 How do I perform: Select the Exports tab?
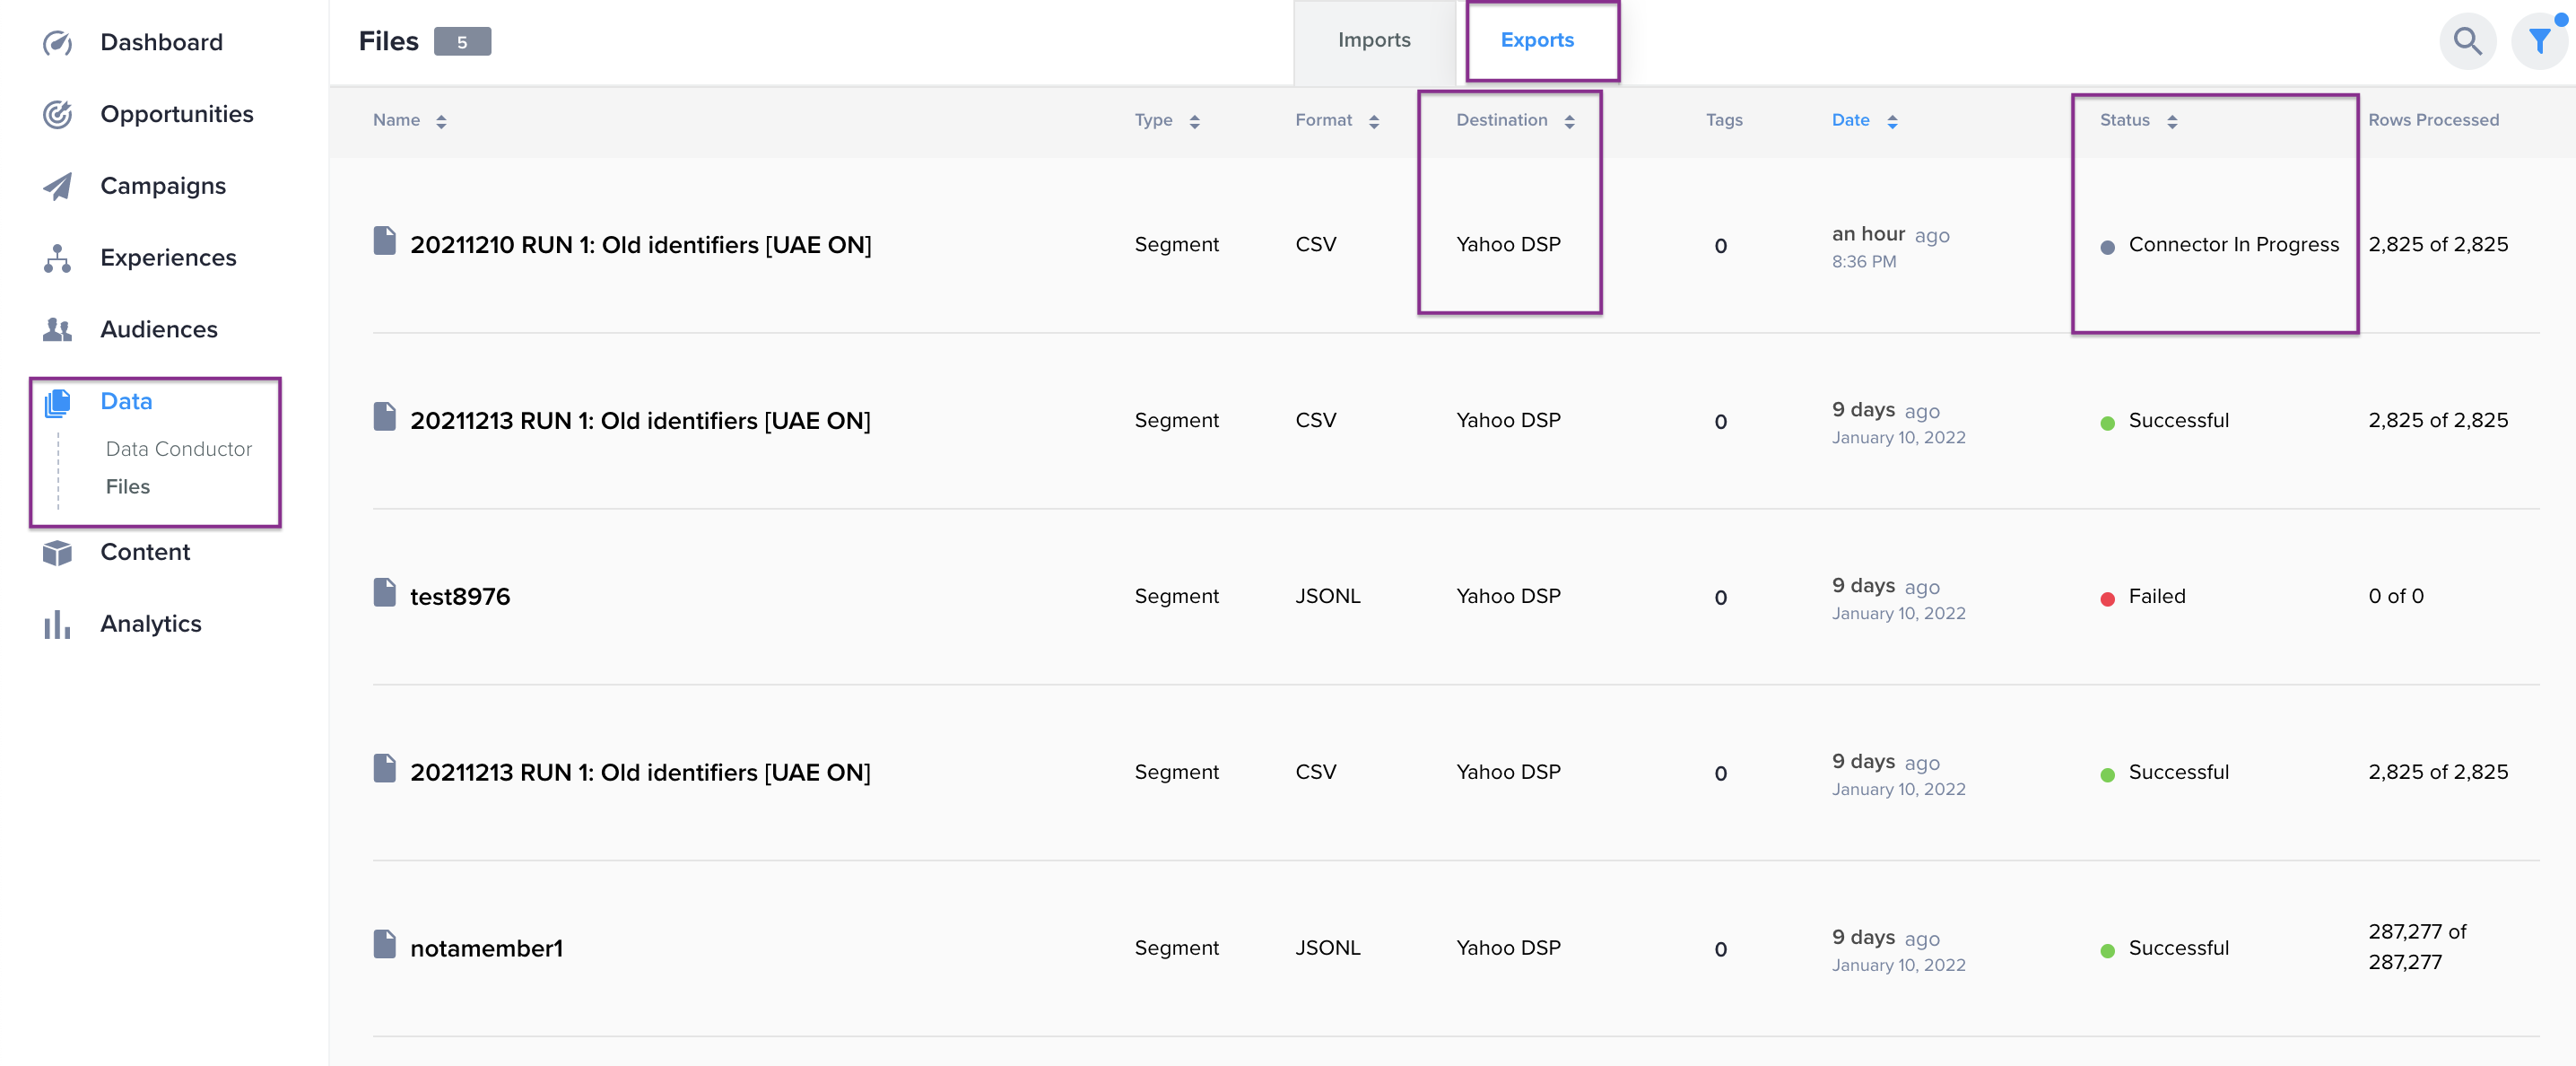(1536, 40)
